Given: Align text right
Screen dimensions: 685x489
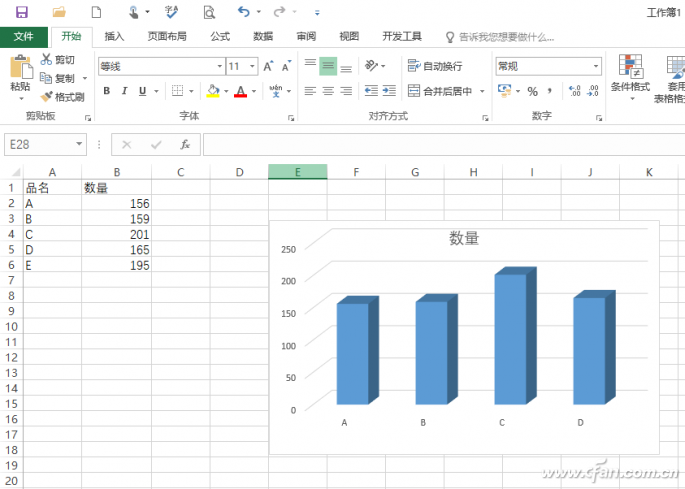Looking at the screenshot, I should coord(346,91).
